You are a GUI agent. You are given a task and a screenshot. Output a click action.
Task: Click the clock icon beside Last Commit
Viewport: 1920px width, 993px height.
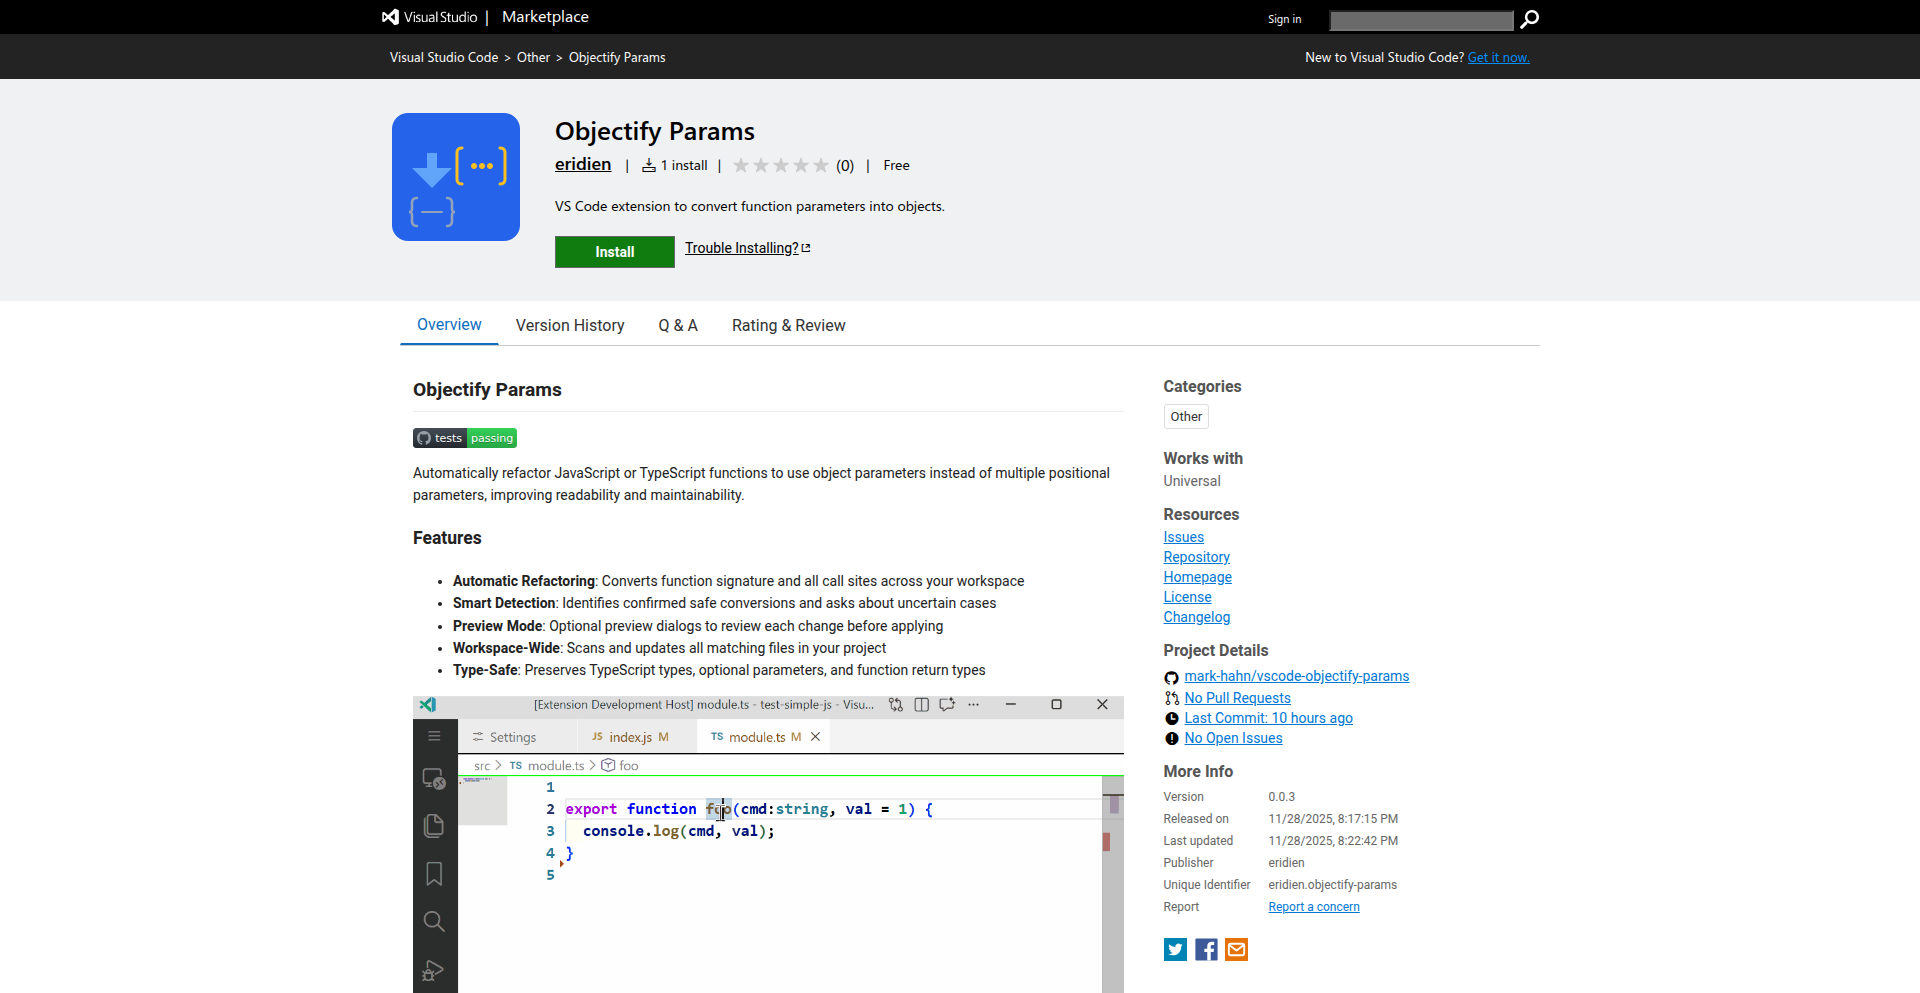[x=1172, y=718]
